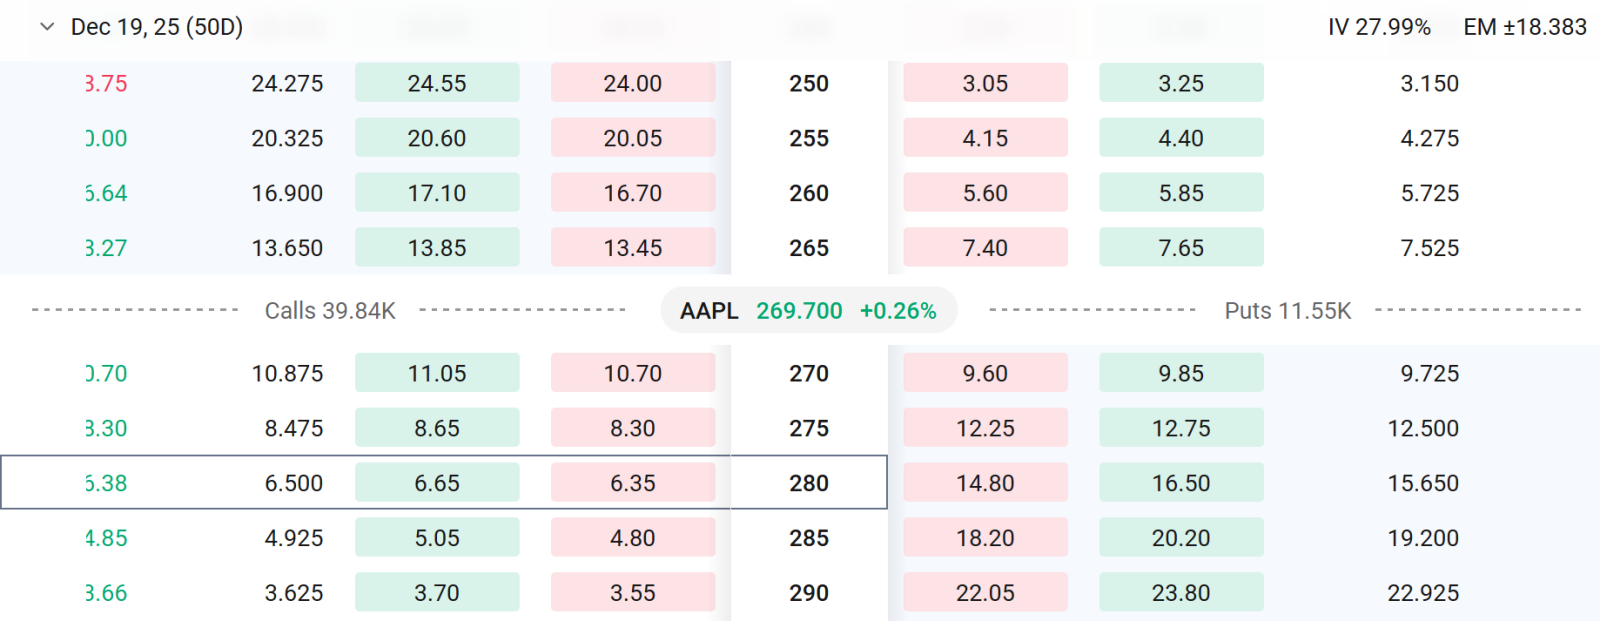Click the 280 strike call ask 6.35
Viewport: 1600px width, 621px height.
tap(633, 483)
